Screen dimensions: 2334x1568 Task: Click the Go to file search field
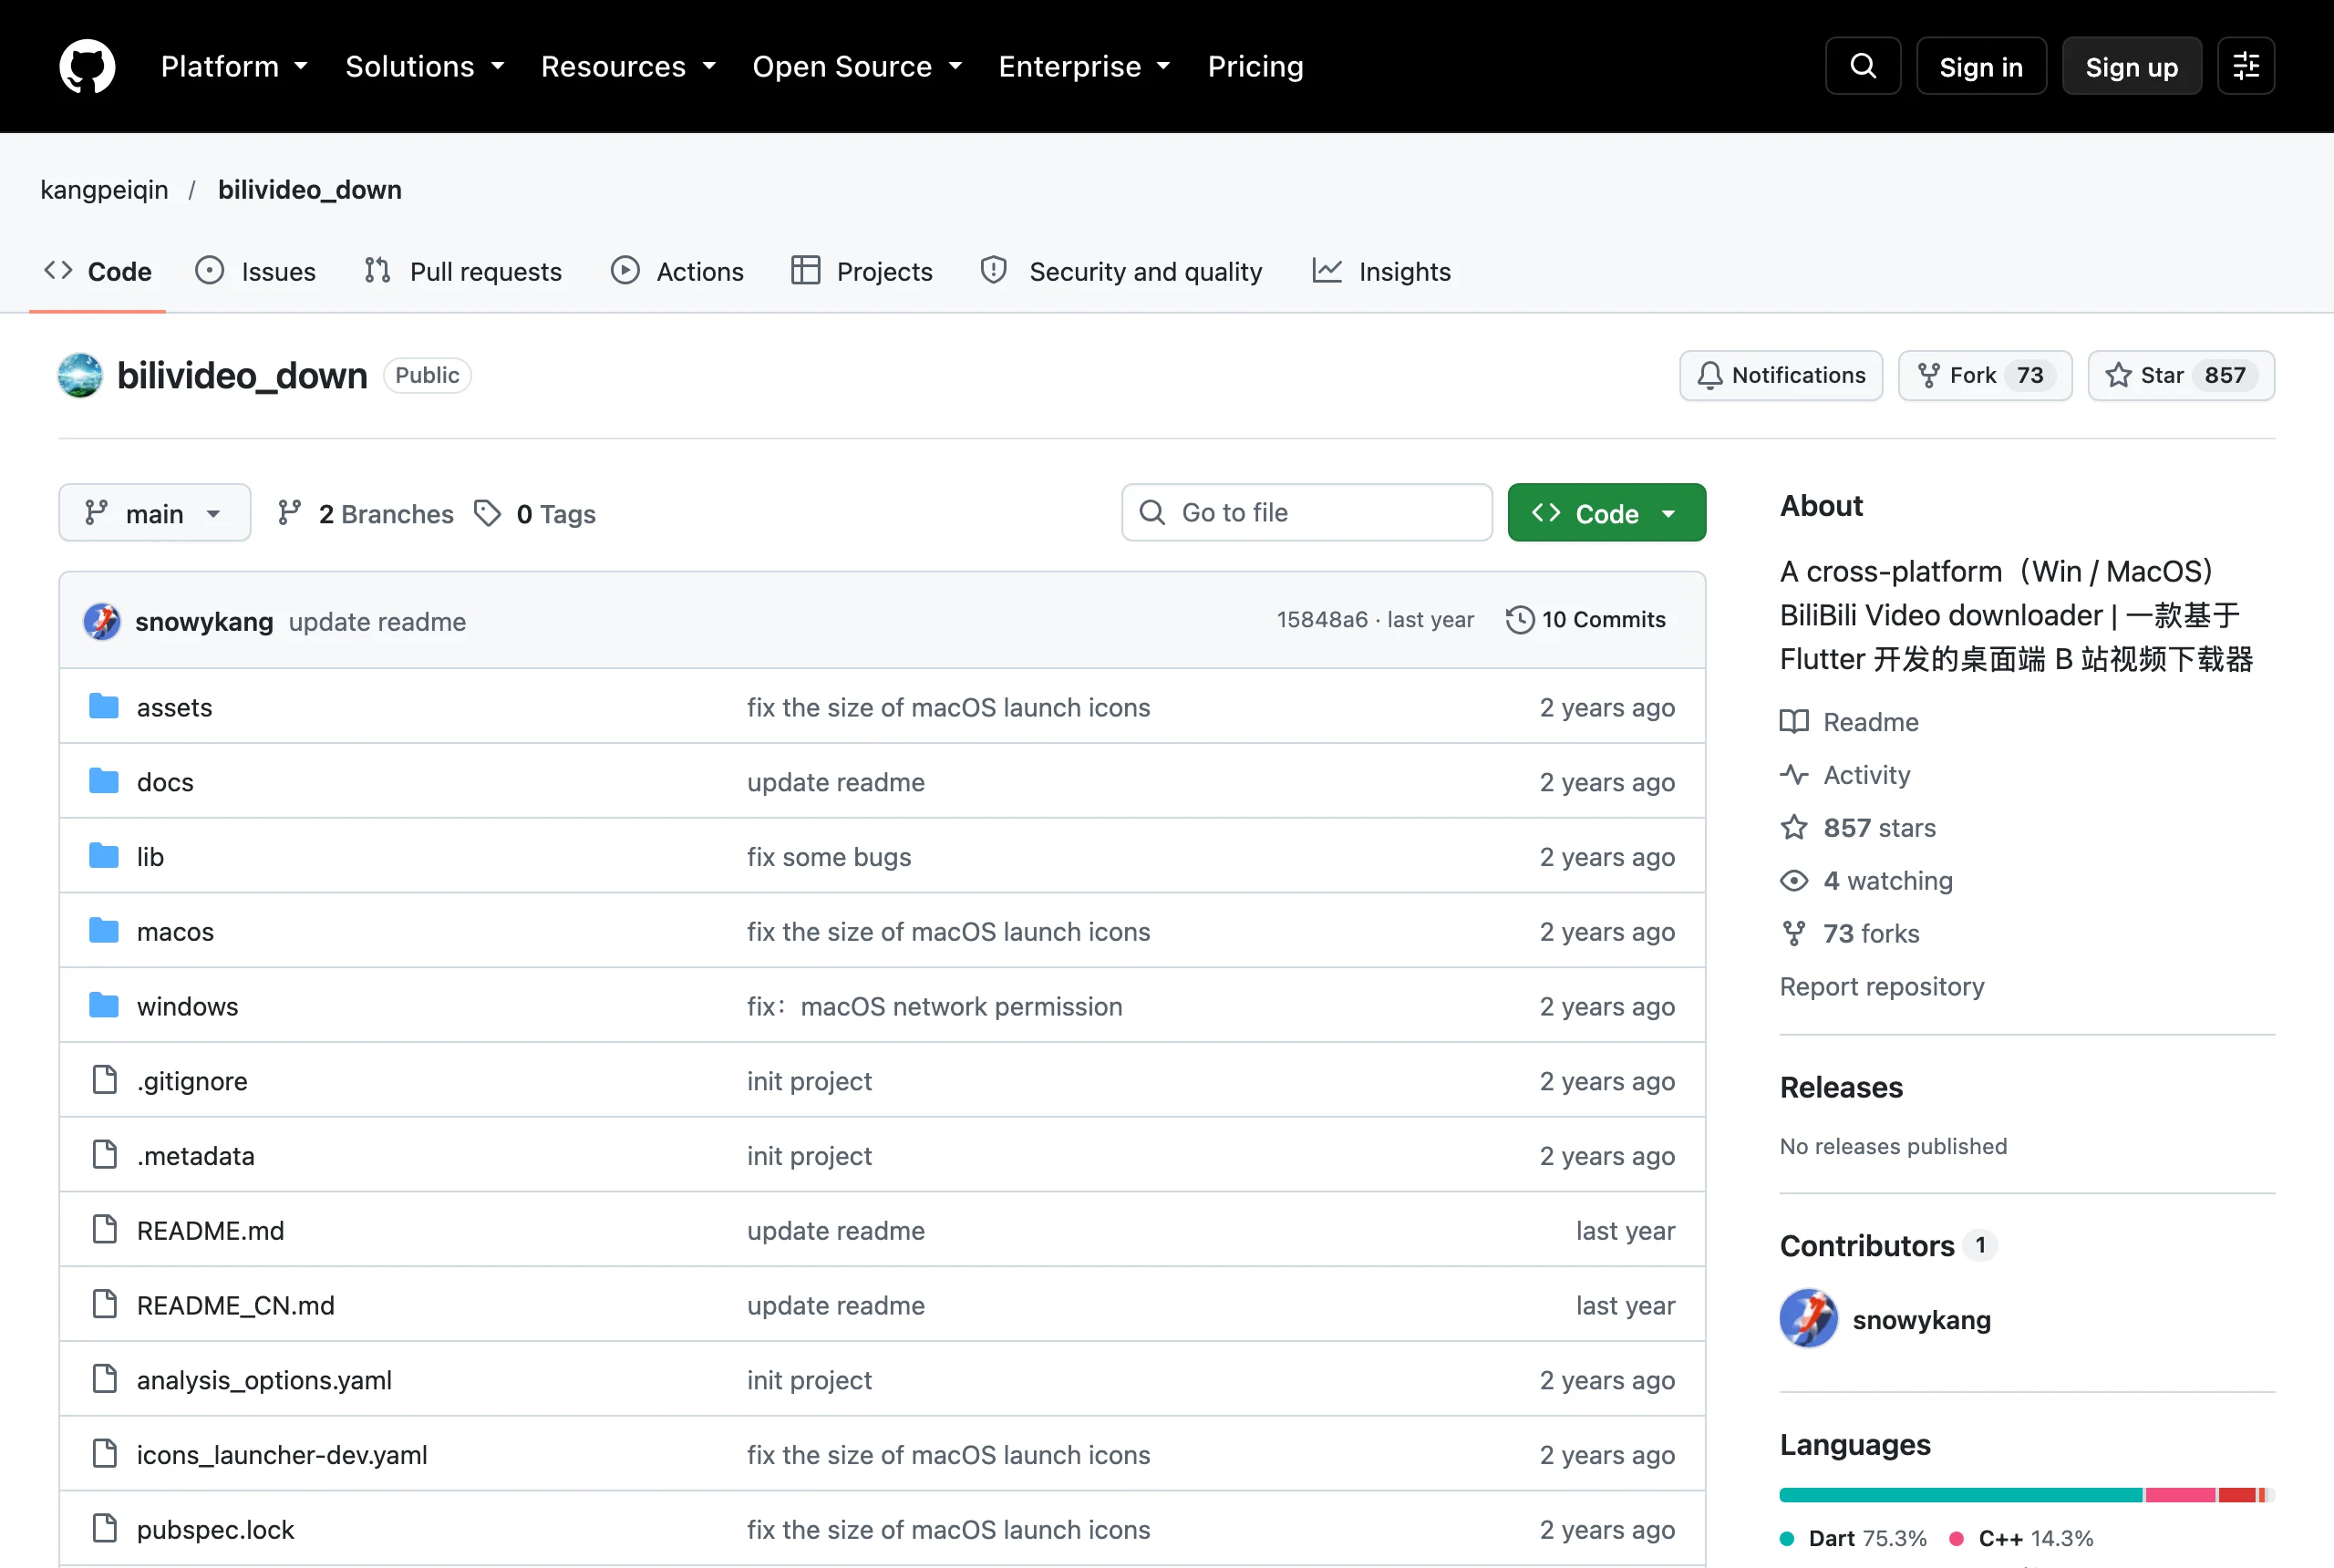pyautogui.click(x=1306, y=513)
